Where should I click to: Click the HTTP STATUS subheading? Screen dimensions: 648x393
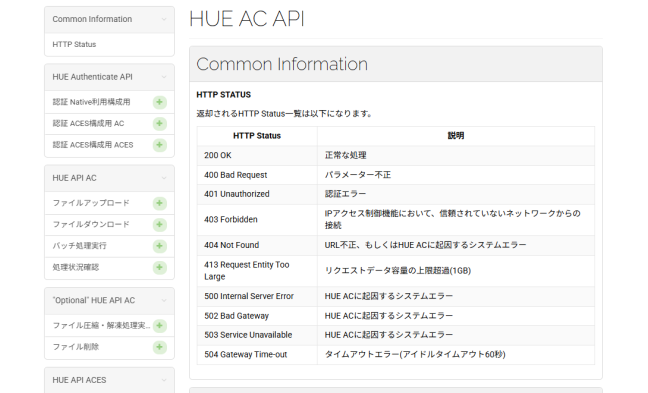[x=224, y=95]
